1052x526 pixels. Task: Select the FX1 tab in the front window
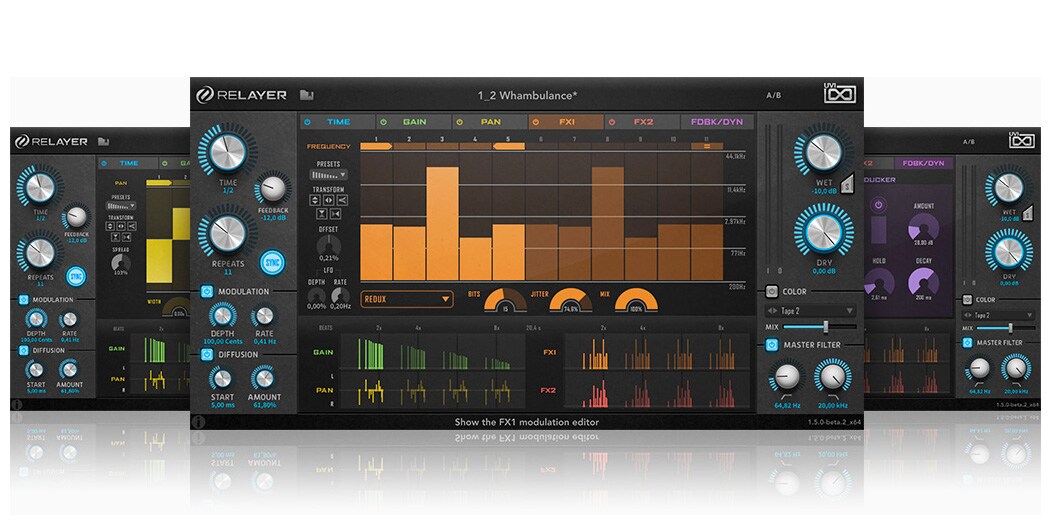566,122
